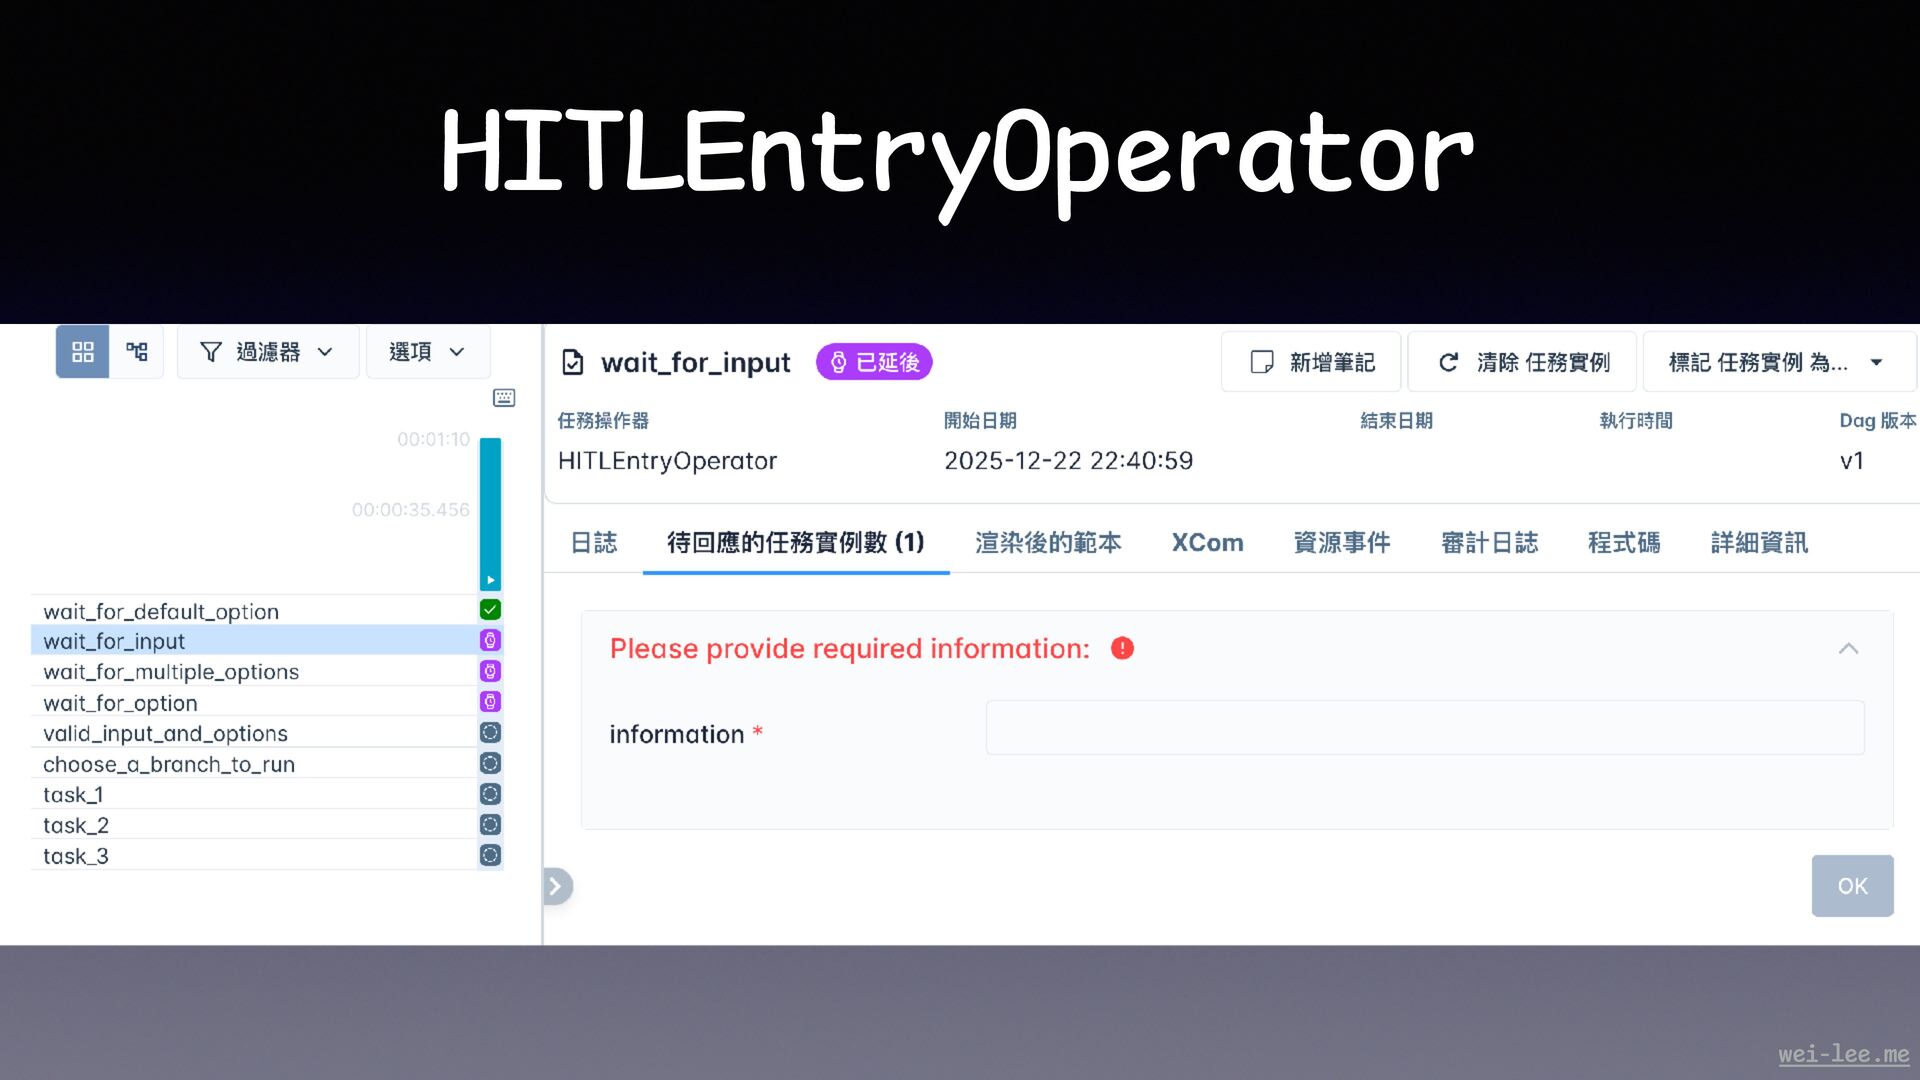The height and width of the screenshot is (1080, 1920).
Task: Click wait_for_option purple deferred status icon
Action: coord(490,702)
